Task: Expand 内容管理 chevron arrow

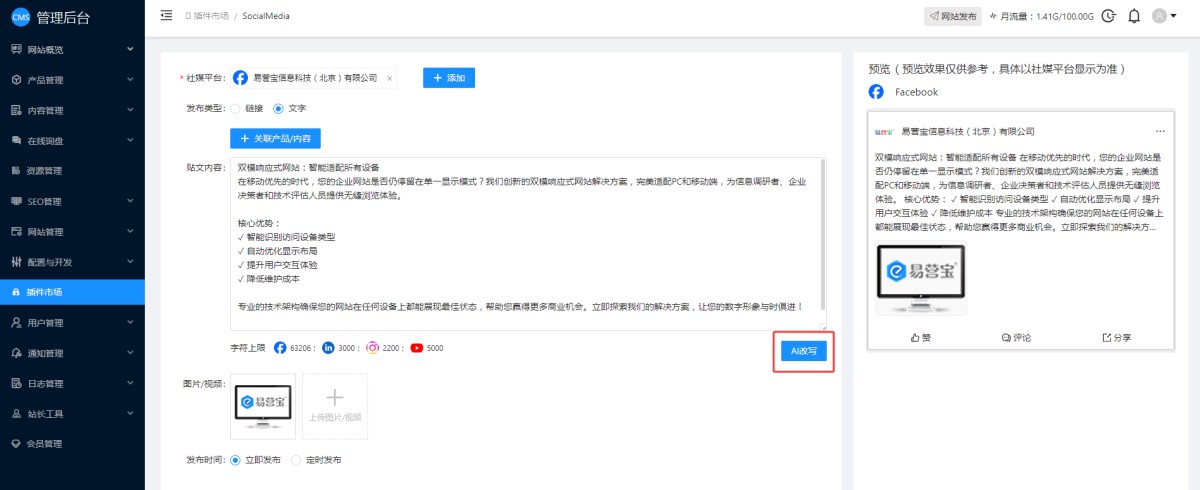Action: tap(130, 110)
